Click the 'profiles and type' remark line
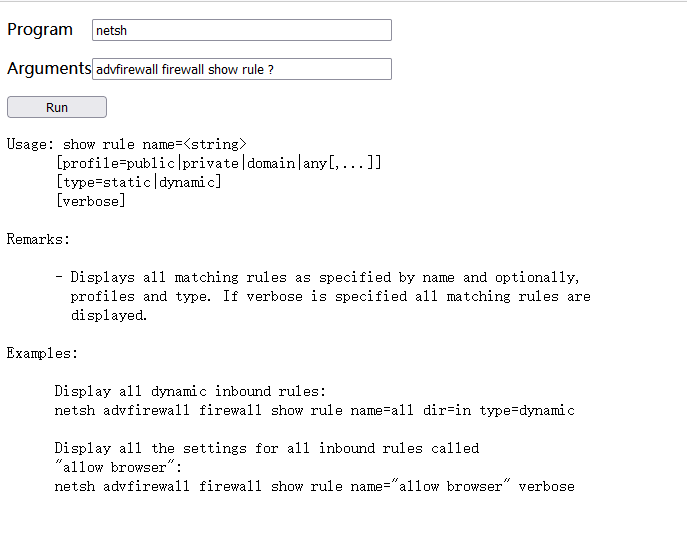 click(x=330, y=296)
